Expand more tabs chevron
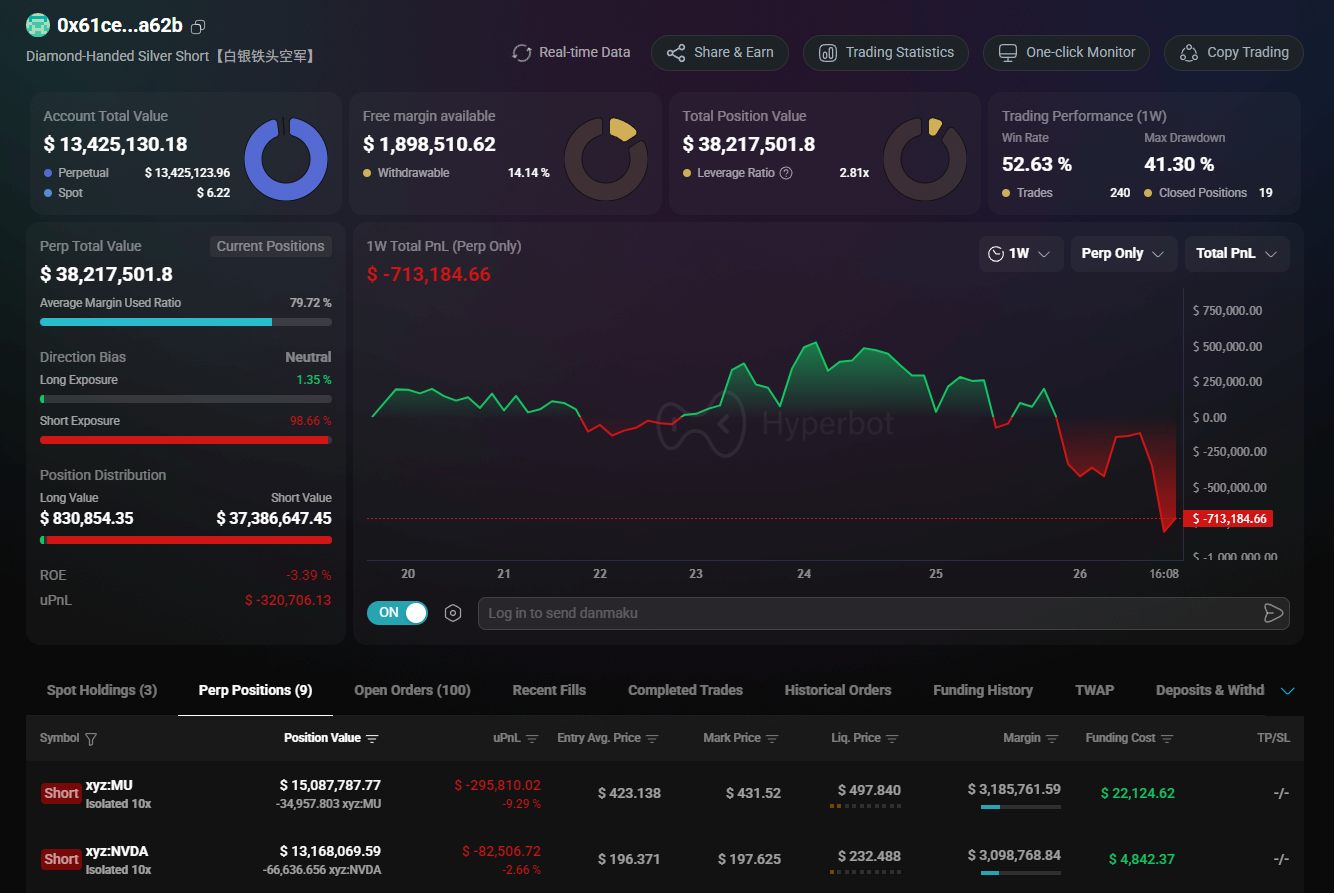Image resolution: width=1334 pixels, height=893 pixels. coord(1288,691)
